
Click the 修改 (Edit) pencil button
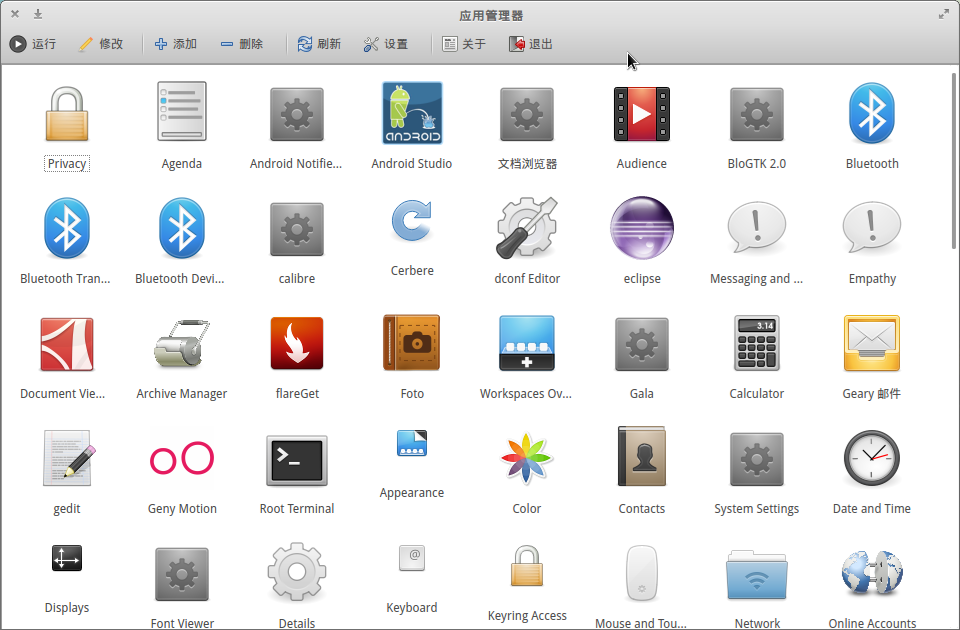(101, 44)
